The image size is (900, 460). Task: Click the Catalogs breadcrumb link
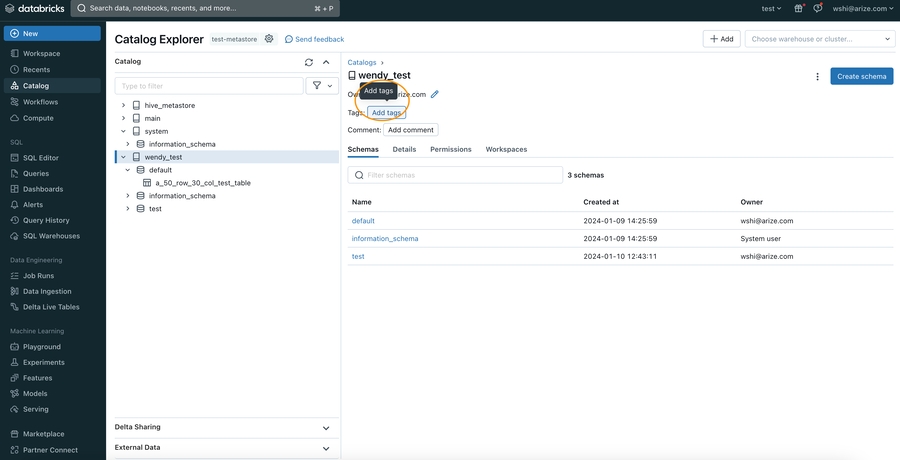pos(362,62)
